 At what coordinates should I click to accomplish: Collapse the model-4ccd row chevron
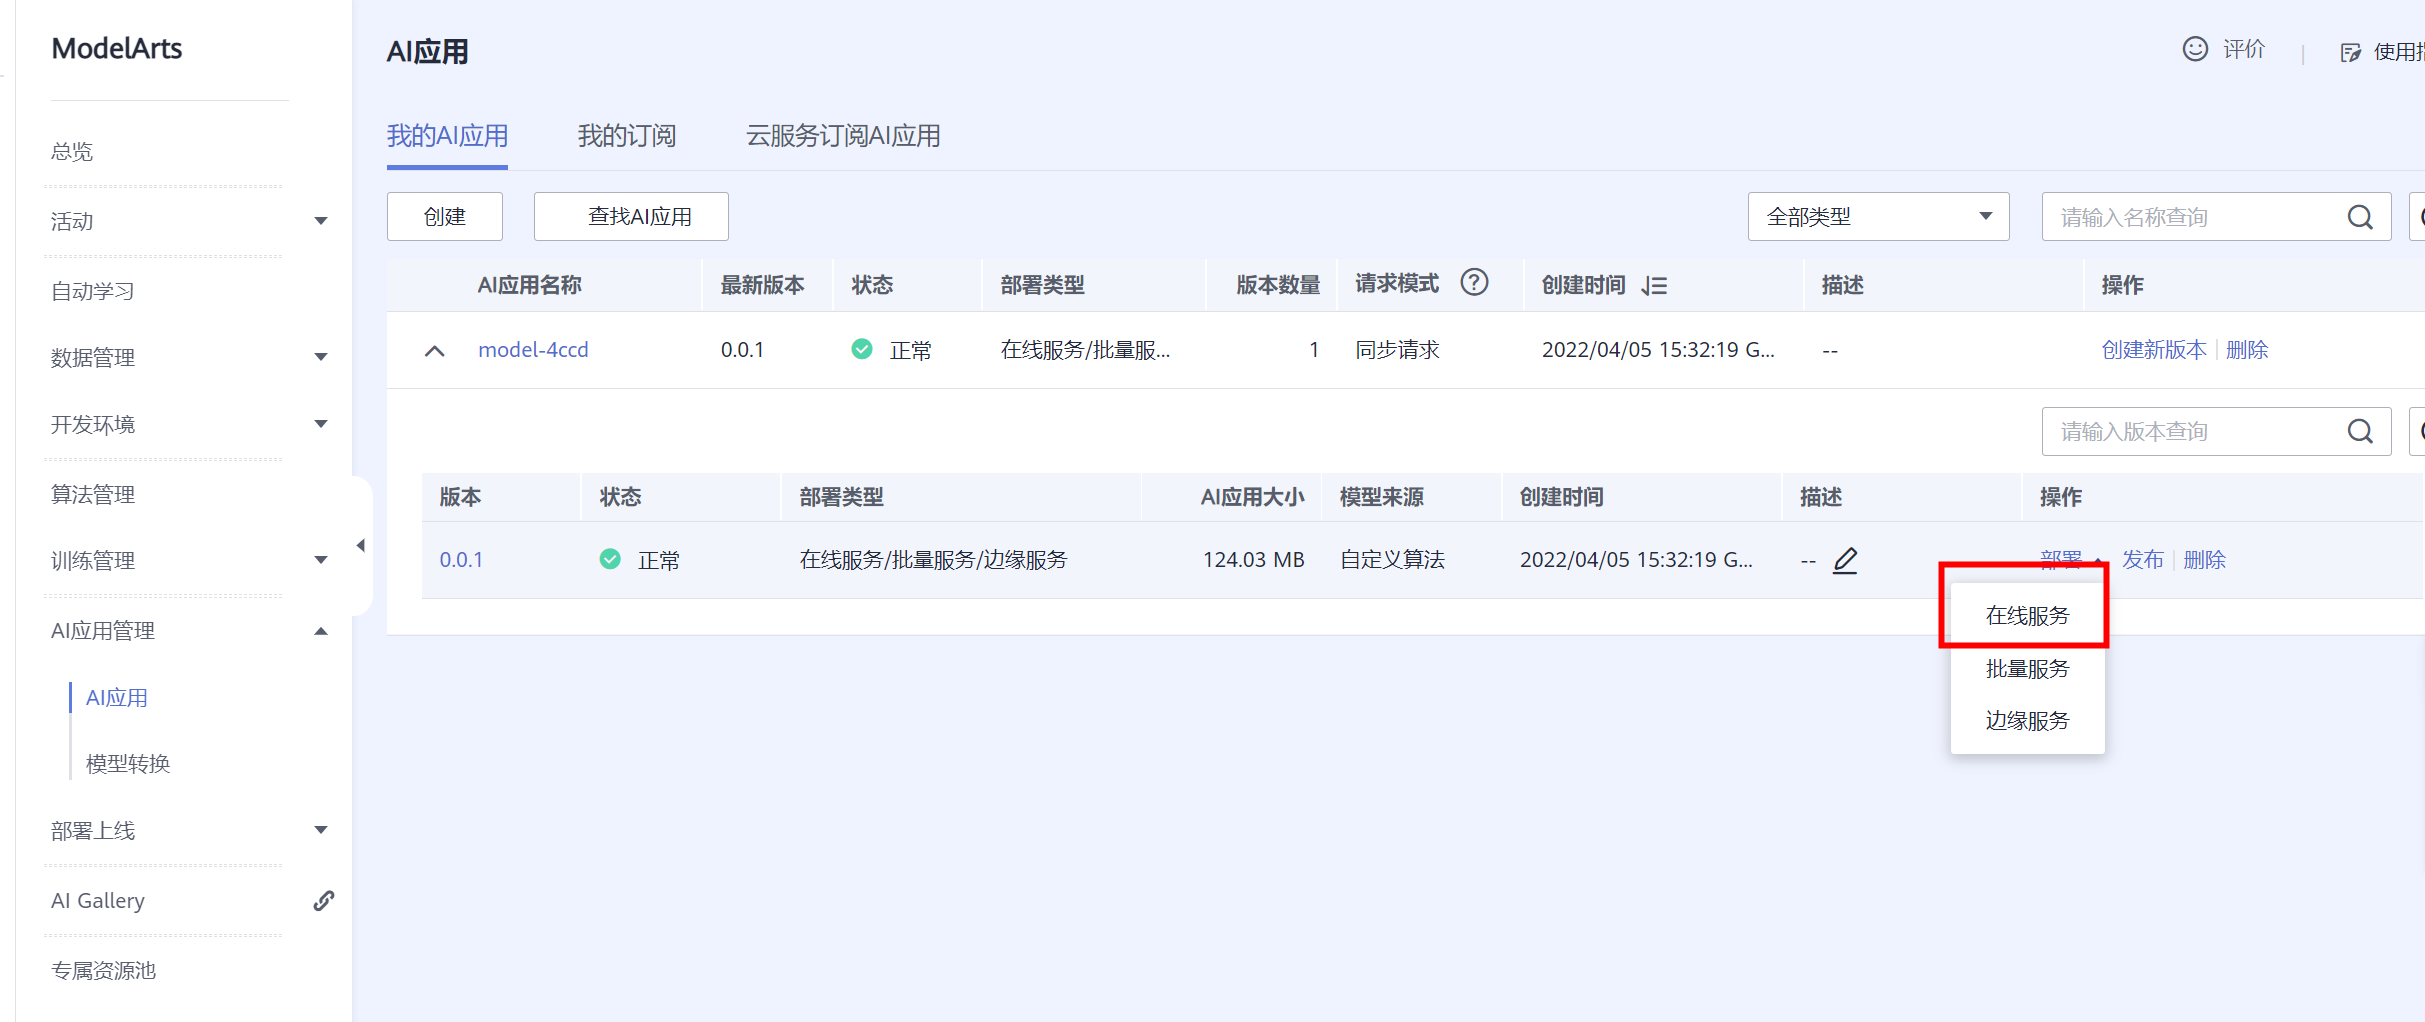click(434, 350)
